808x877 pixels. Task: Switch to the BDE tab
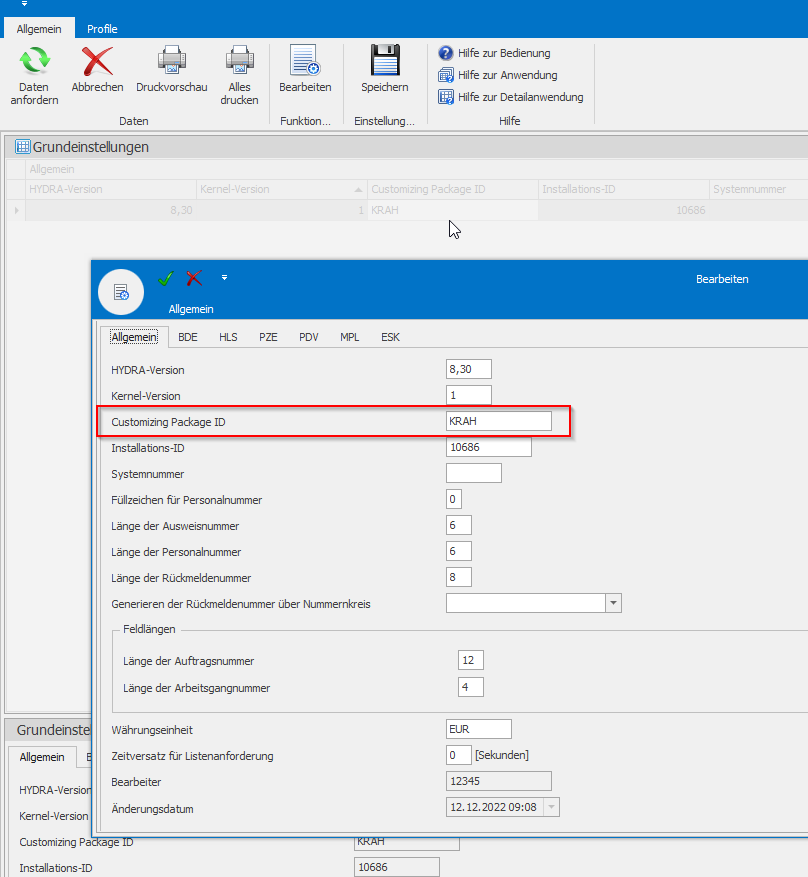[188, 337]
